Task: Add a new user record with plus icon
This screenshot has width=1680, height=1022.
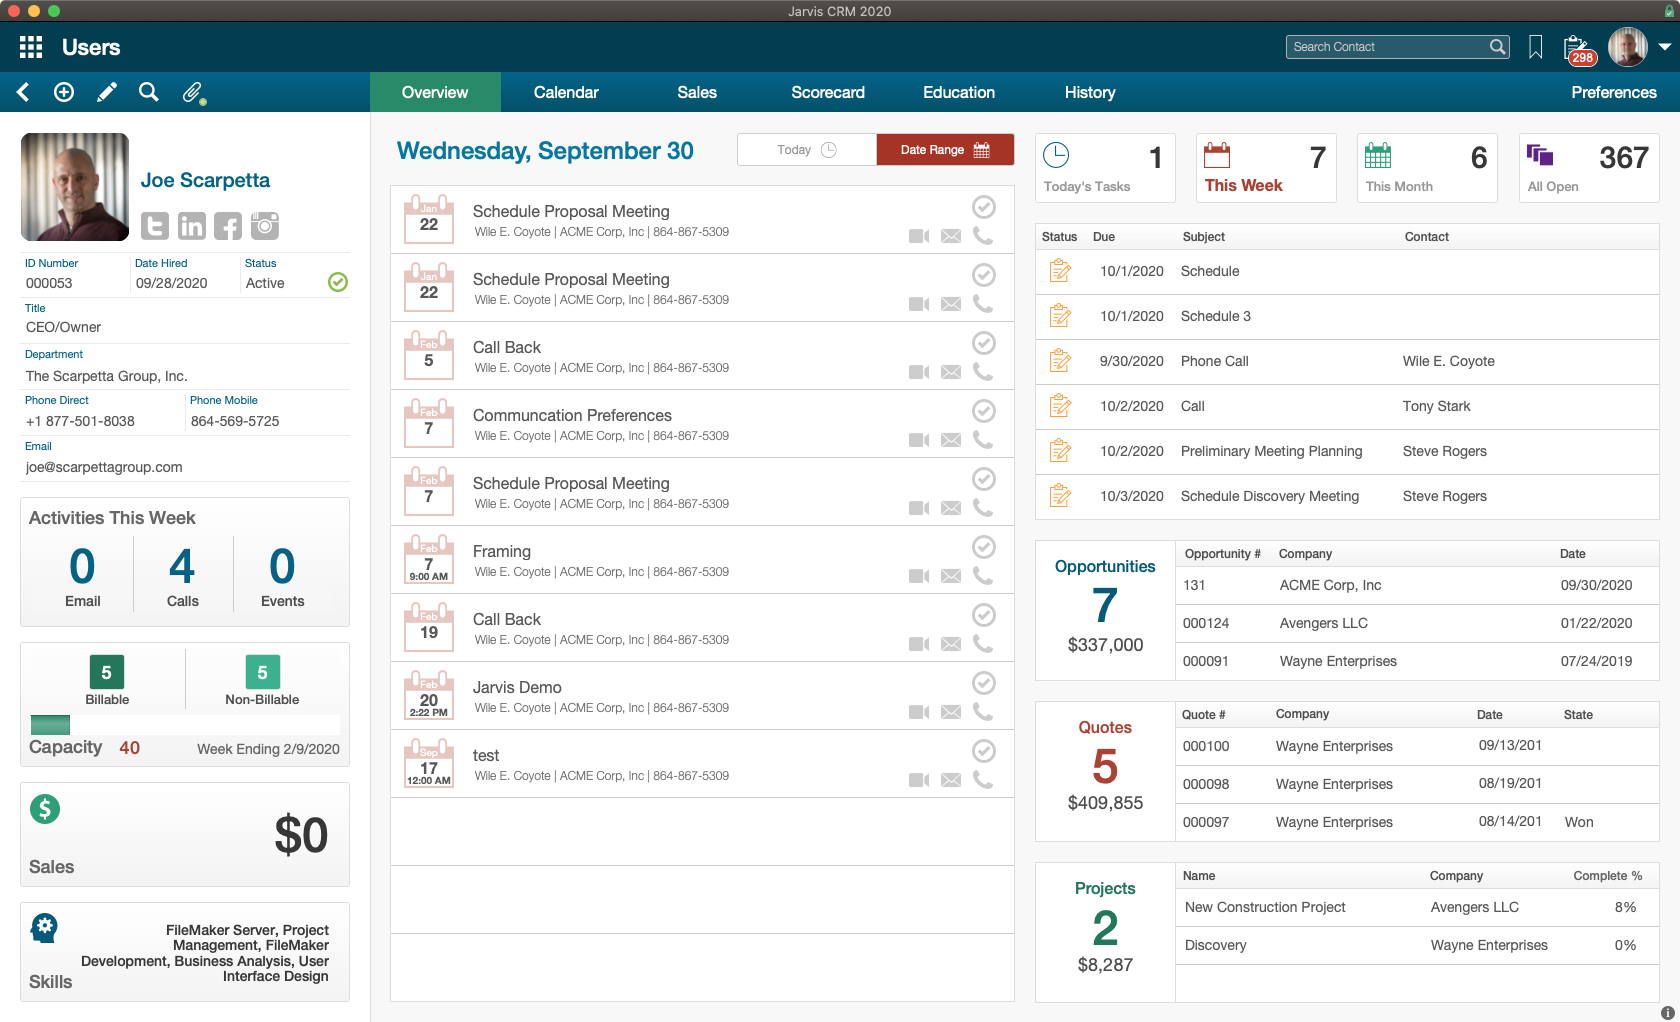Action: tap(64, 92)
